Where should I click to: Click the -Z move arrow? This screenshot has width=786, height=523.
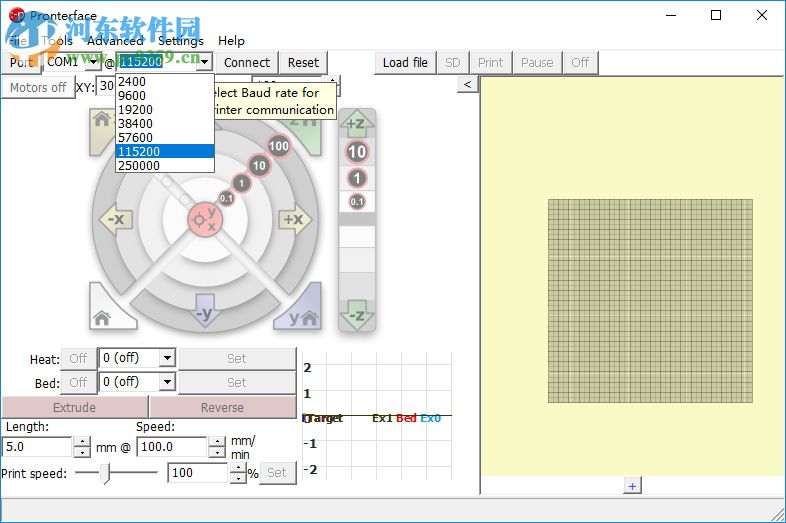(x=356, y=315)
